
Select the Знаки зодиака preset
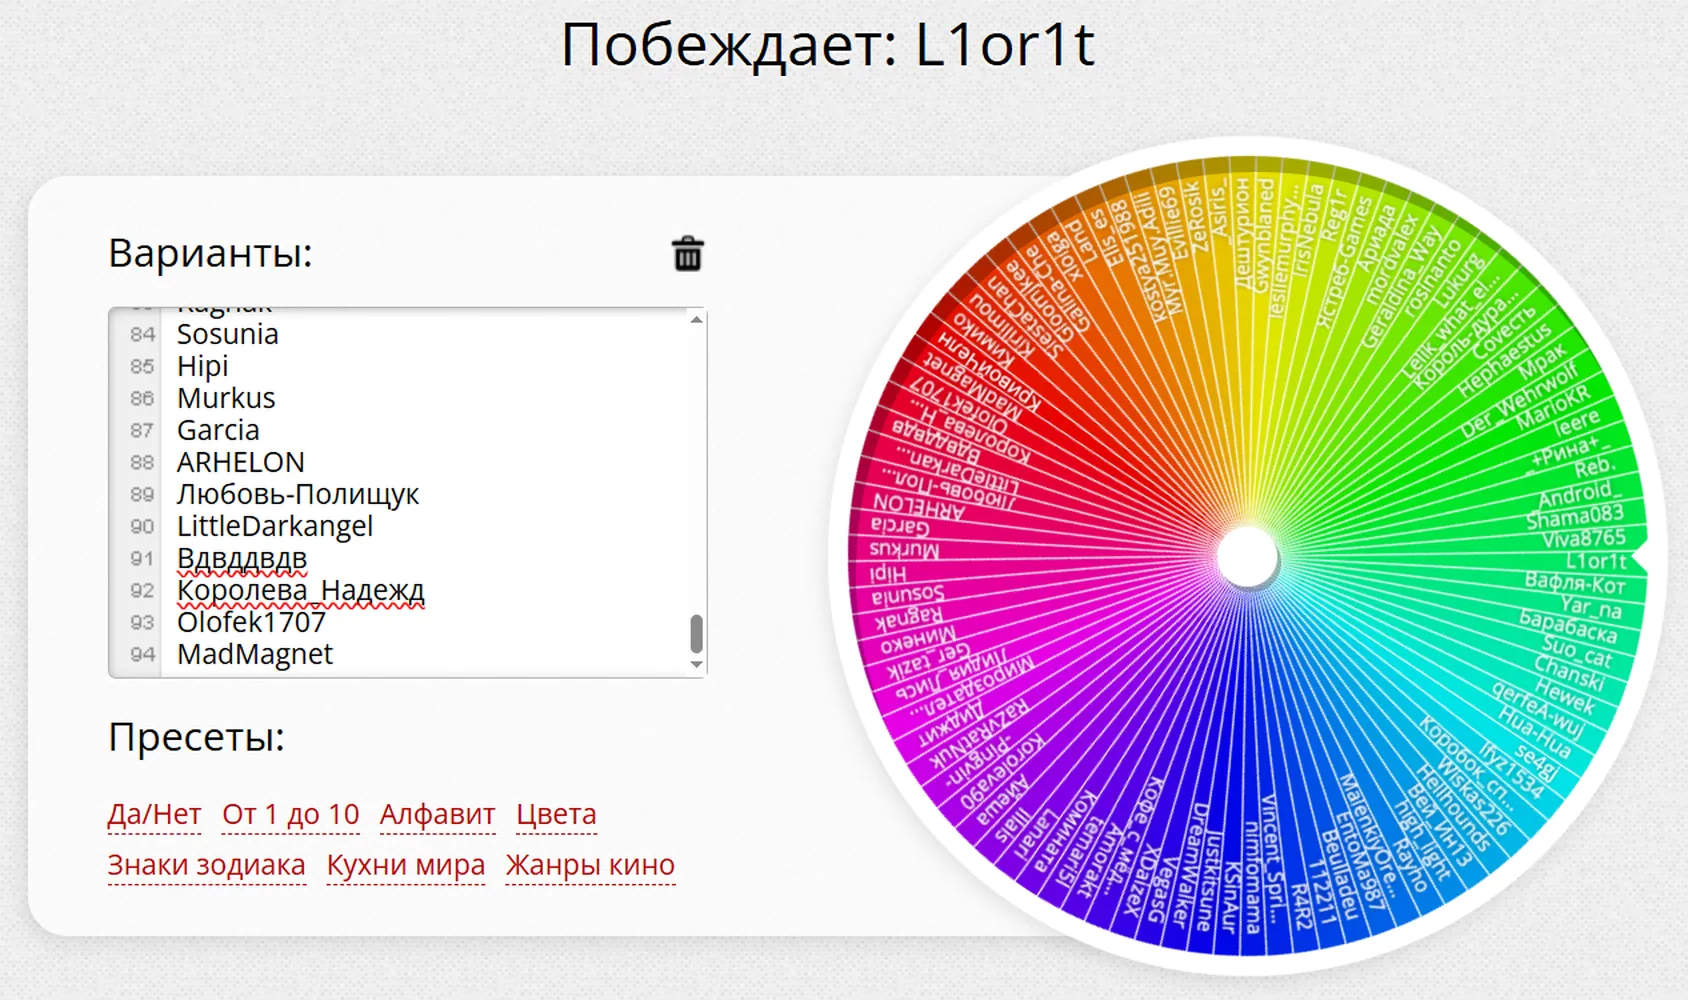(206, 865)
